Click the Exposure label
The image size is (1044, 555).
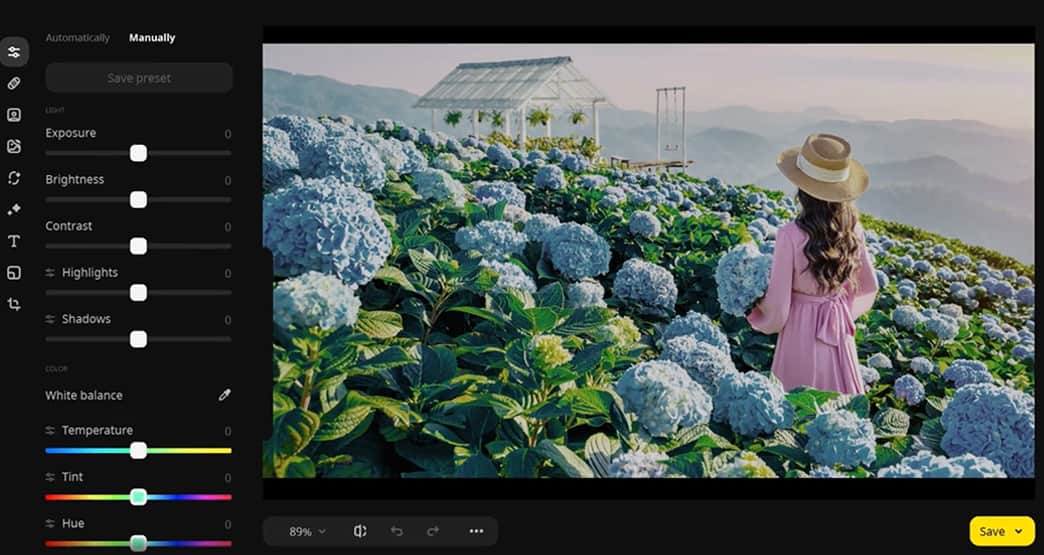(x=71, y=133)
